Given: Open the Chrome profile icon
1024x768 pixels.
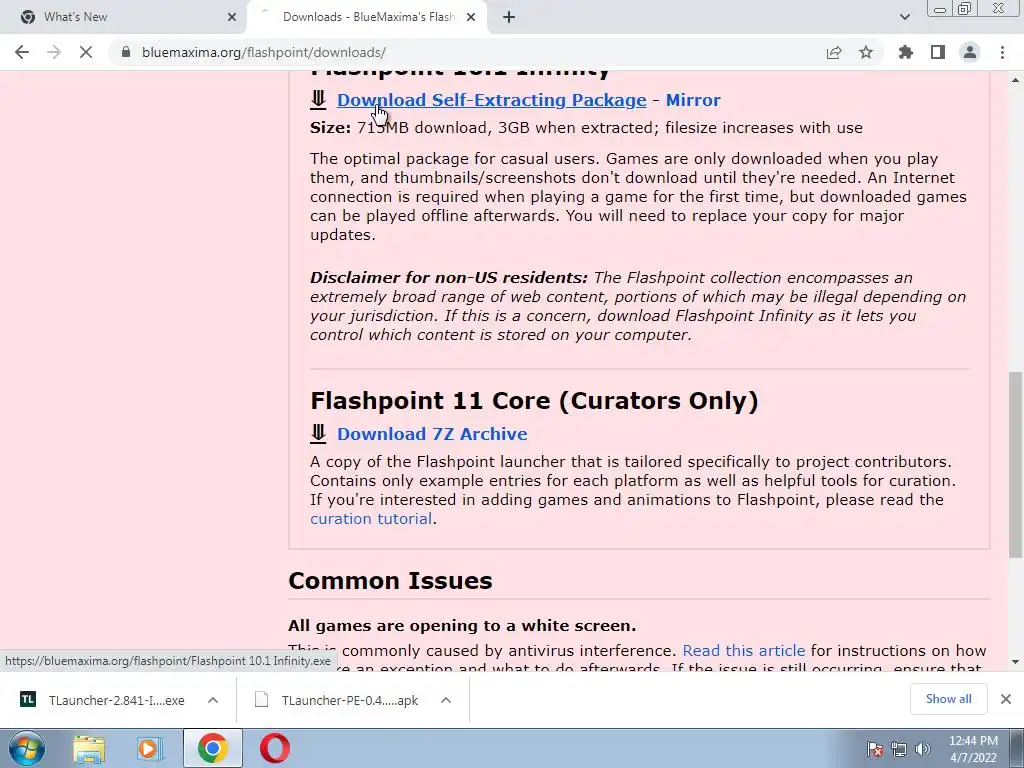Looking at the screenshot, I should point(970,52).
